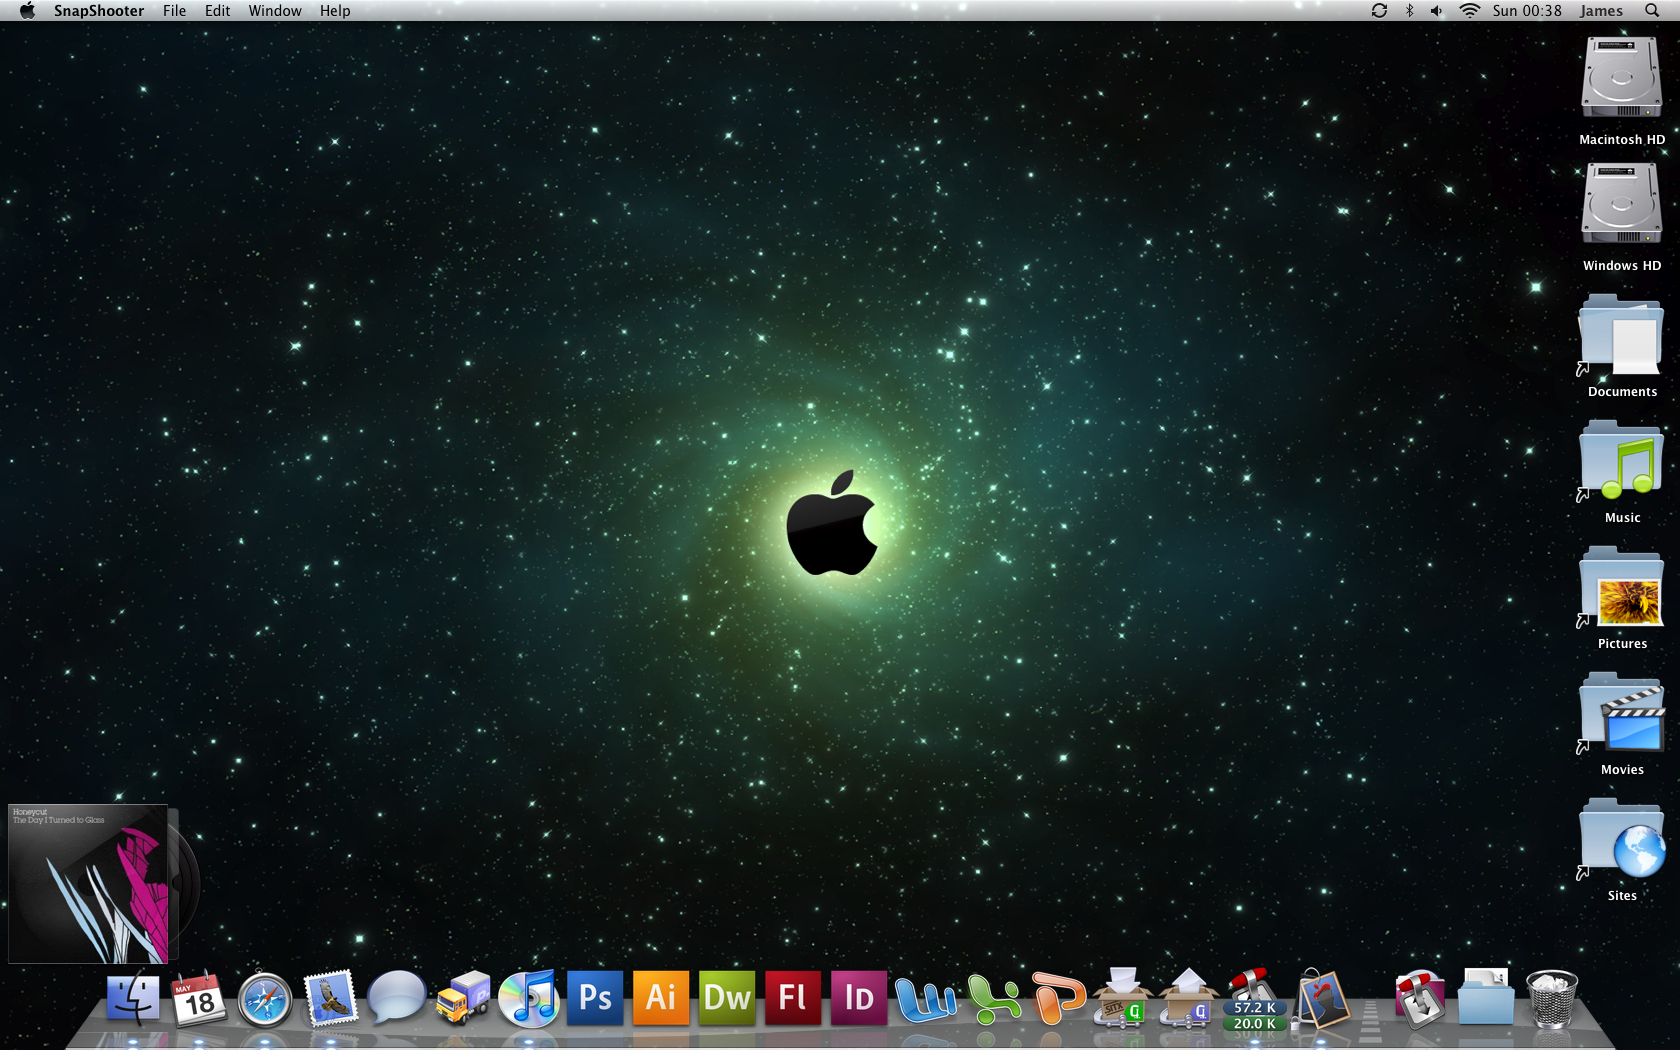The height and width of the screenshot is (1050, 1680).
Task: Open the Apple menu
Action: (27, 10)
